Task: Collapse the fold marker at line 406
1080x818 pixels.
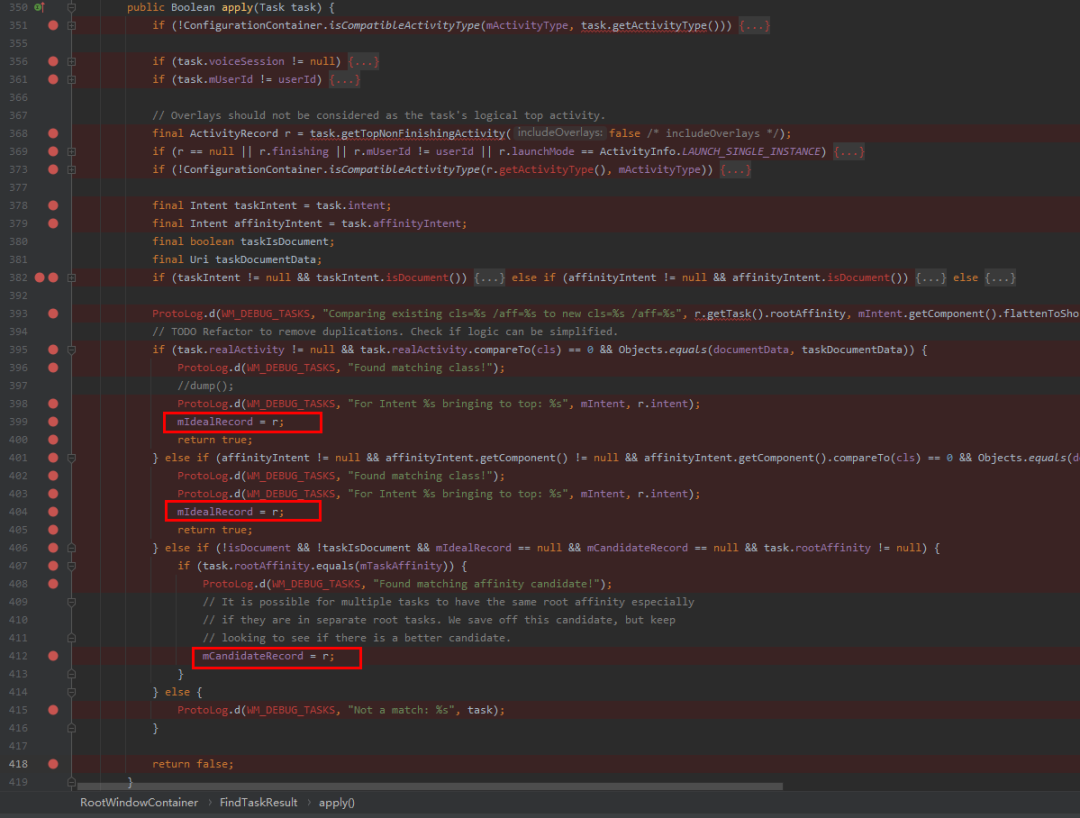Action: [71, 548]
